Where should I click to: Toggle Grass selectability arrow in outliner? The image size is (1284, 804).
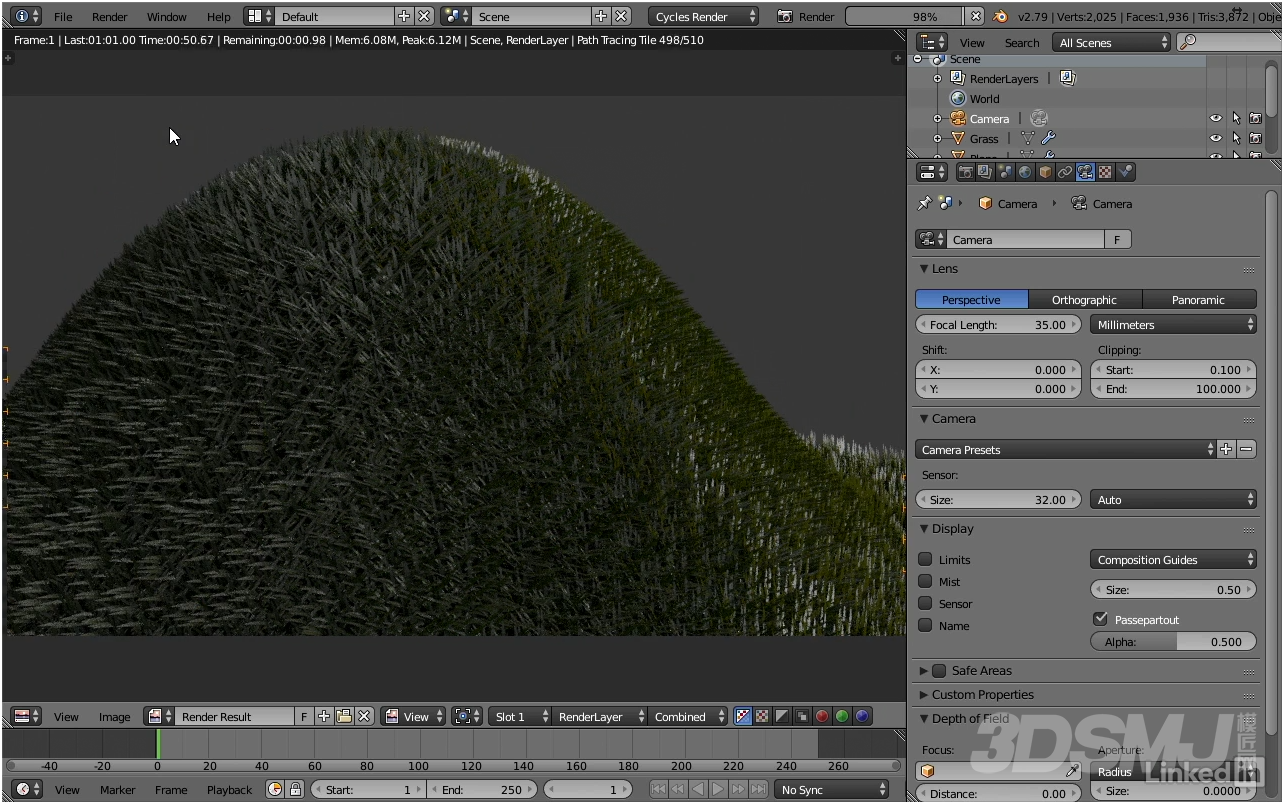coord(1236,138)
